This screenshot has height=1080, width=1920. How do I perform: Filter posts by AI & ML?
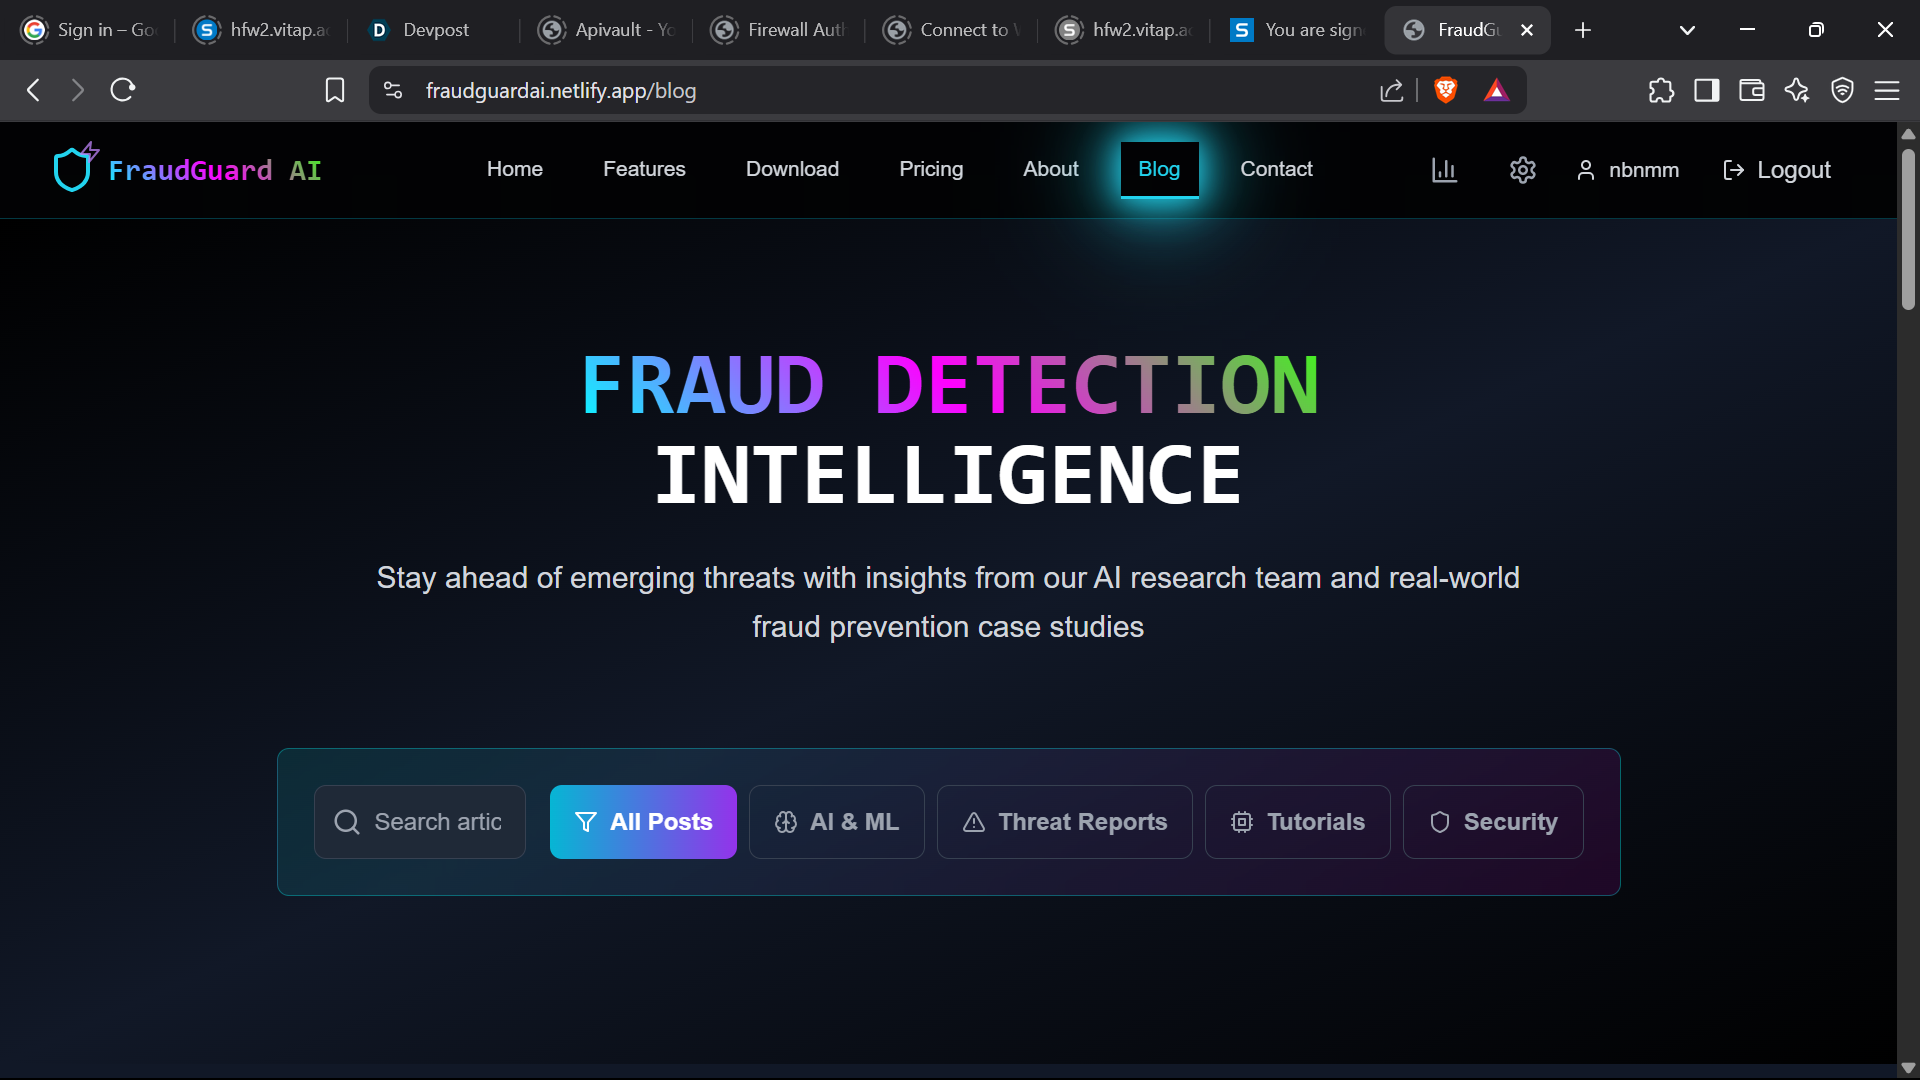tap(836, 822)
